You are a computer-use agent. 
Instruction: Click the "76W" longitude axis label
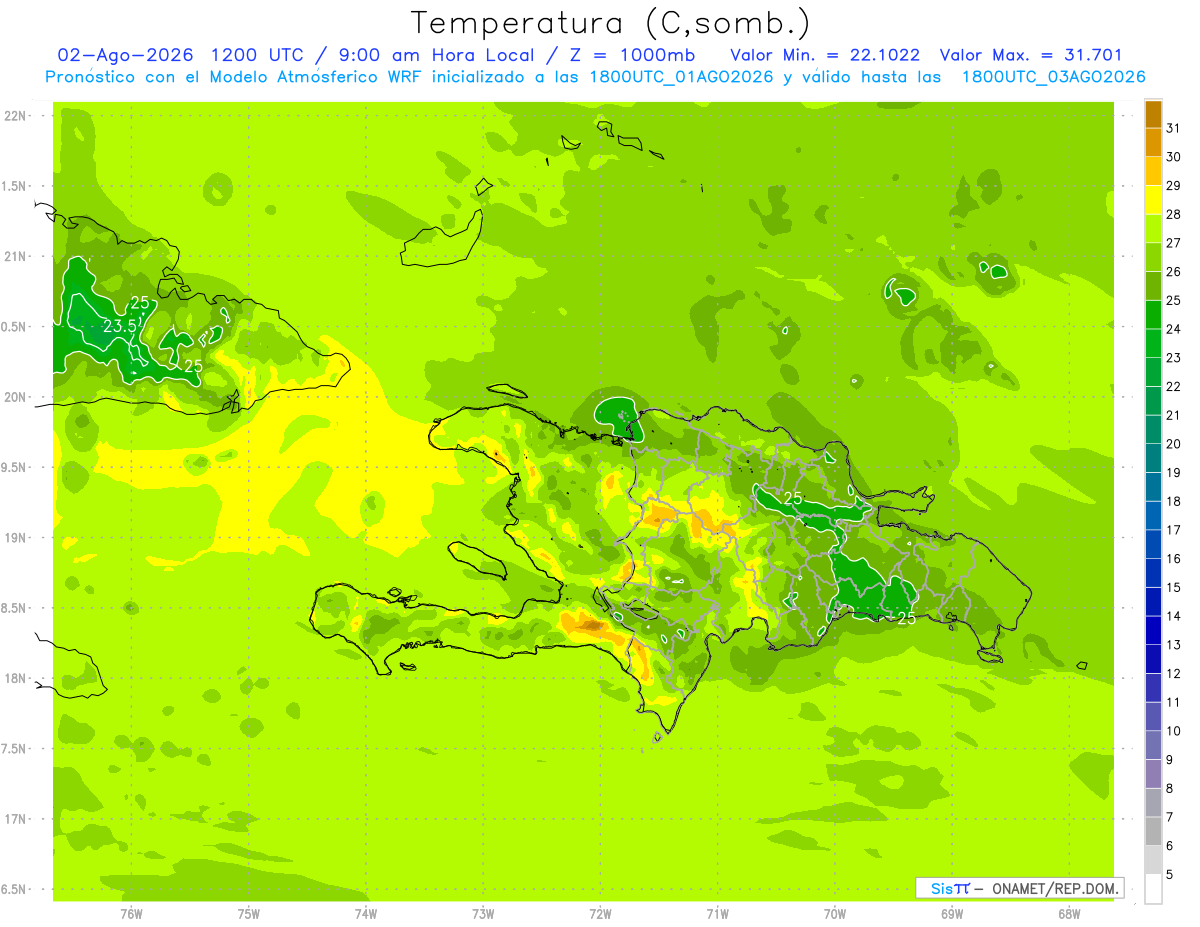[x=131, y=913]
